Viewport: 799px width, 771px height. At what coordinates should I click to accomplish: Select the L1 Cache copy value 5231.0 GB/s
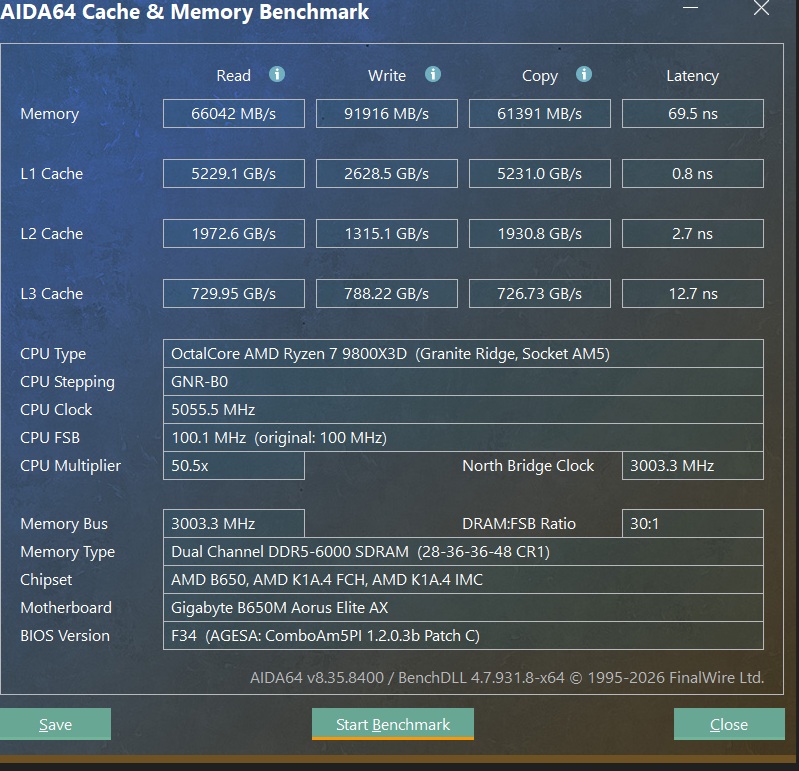[x=540, y=174]
